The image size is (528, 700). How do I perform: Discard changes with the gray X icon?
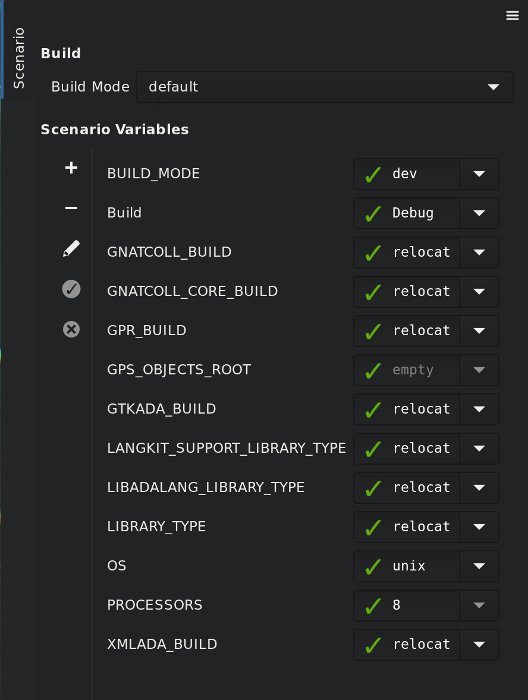(x=71, y=329)
